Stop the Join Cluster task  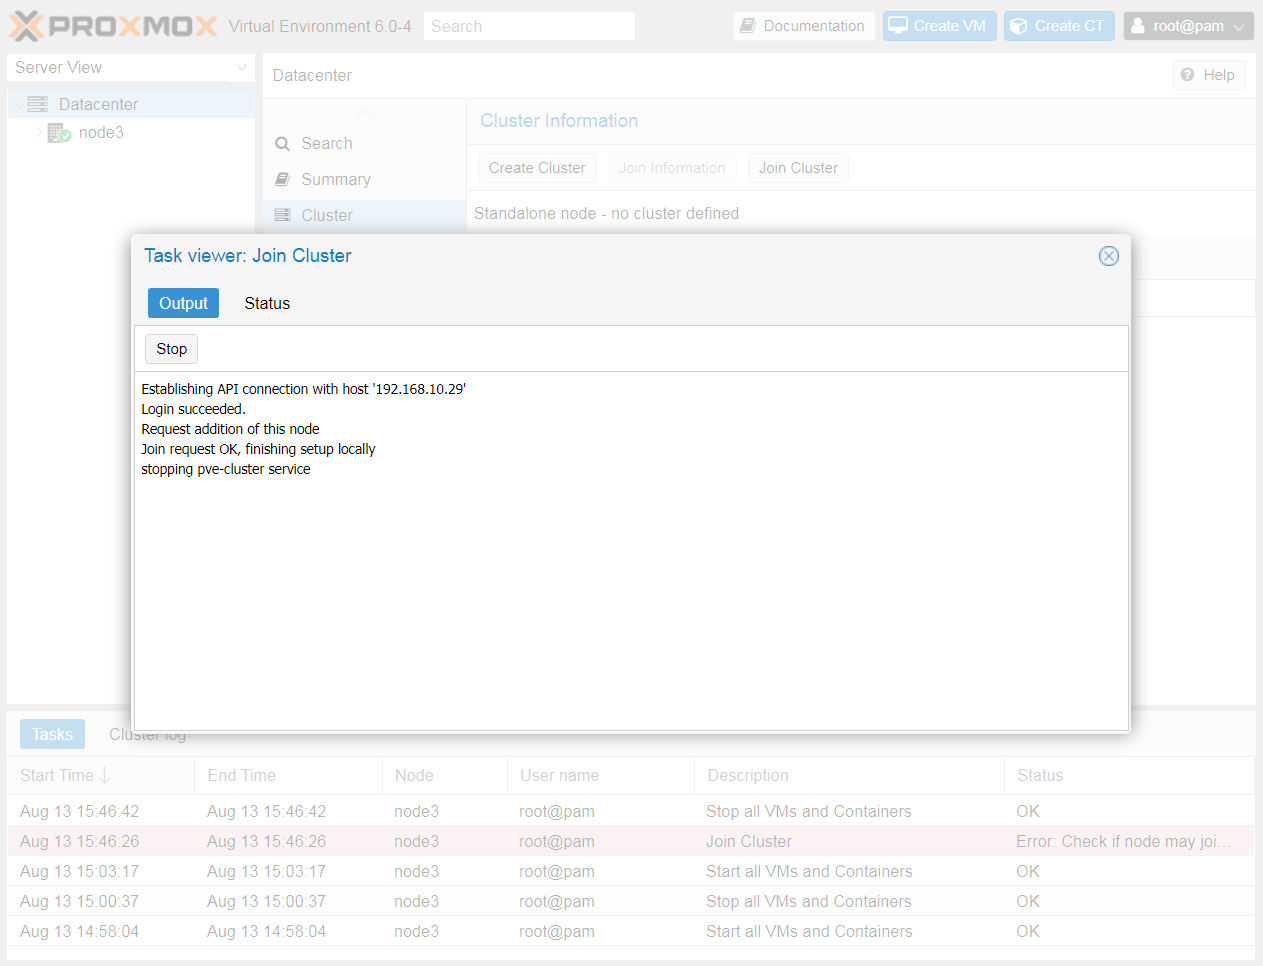click(172, 349)
